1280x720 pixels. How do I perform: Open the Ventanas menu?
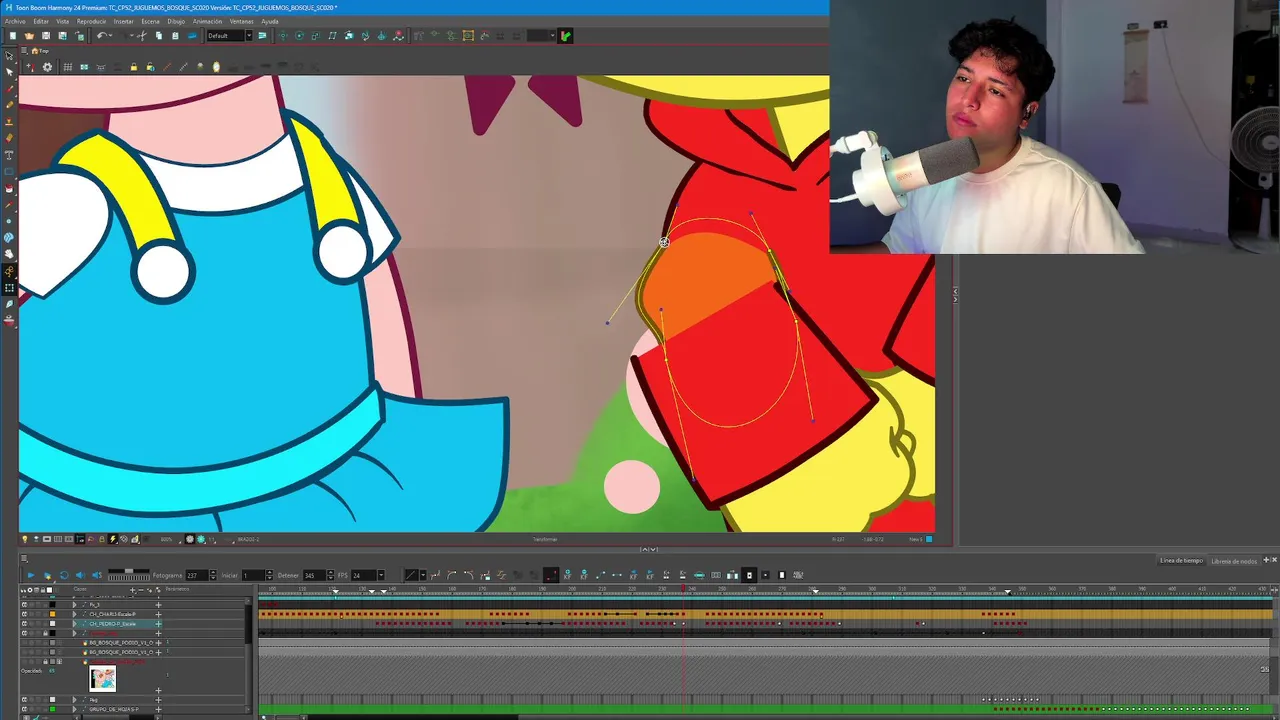pyautogui.click(x=242, y=21)
